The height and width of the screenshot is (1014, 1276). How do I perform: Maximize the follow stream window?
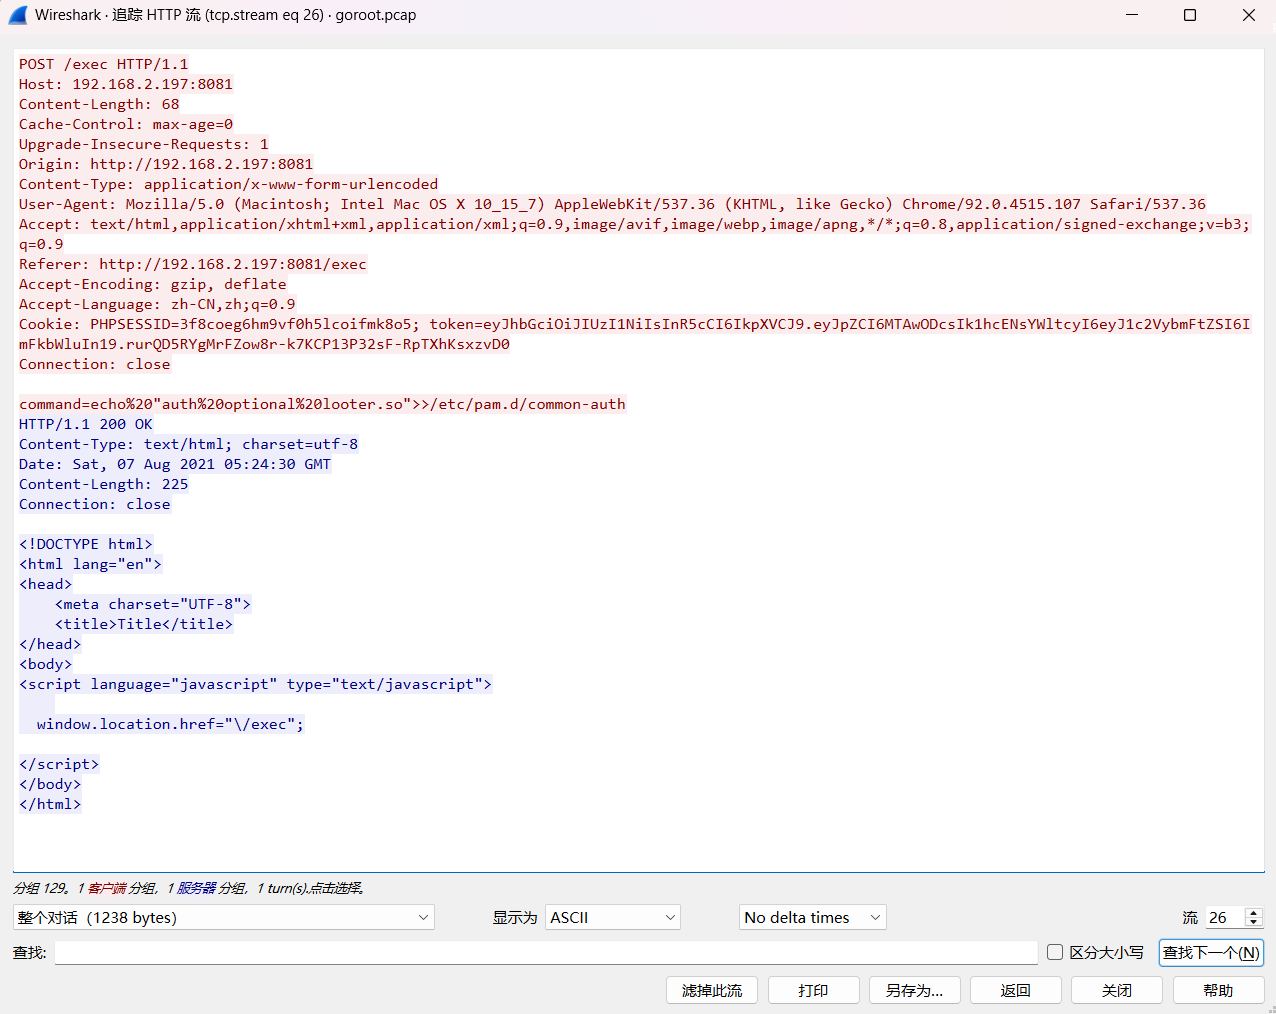click(1190, 15)
